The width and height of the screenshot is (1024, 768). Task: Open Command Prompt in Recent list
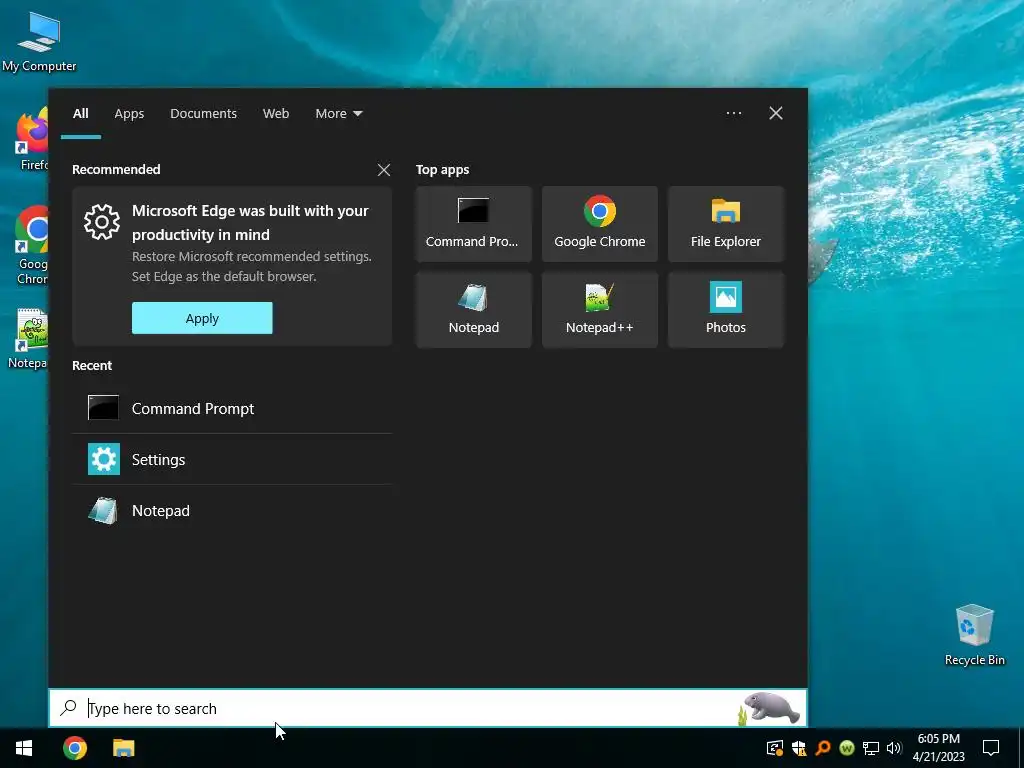(232, 408)
